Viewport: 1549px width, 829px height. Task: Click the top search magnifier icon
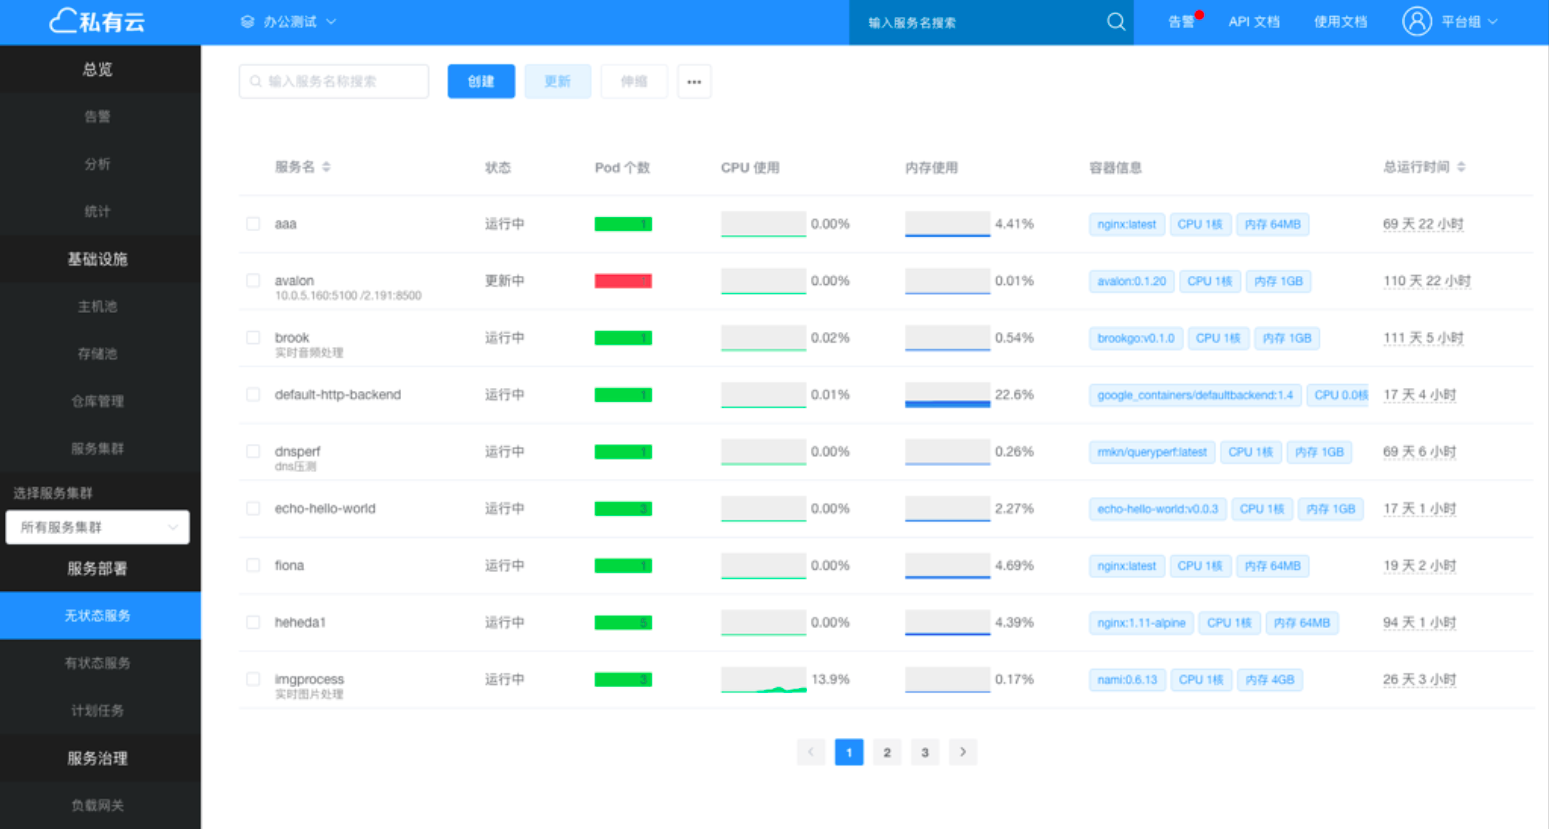1116,22
